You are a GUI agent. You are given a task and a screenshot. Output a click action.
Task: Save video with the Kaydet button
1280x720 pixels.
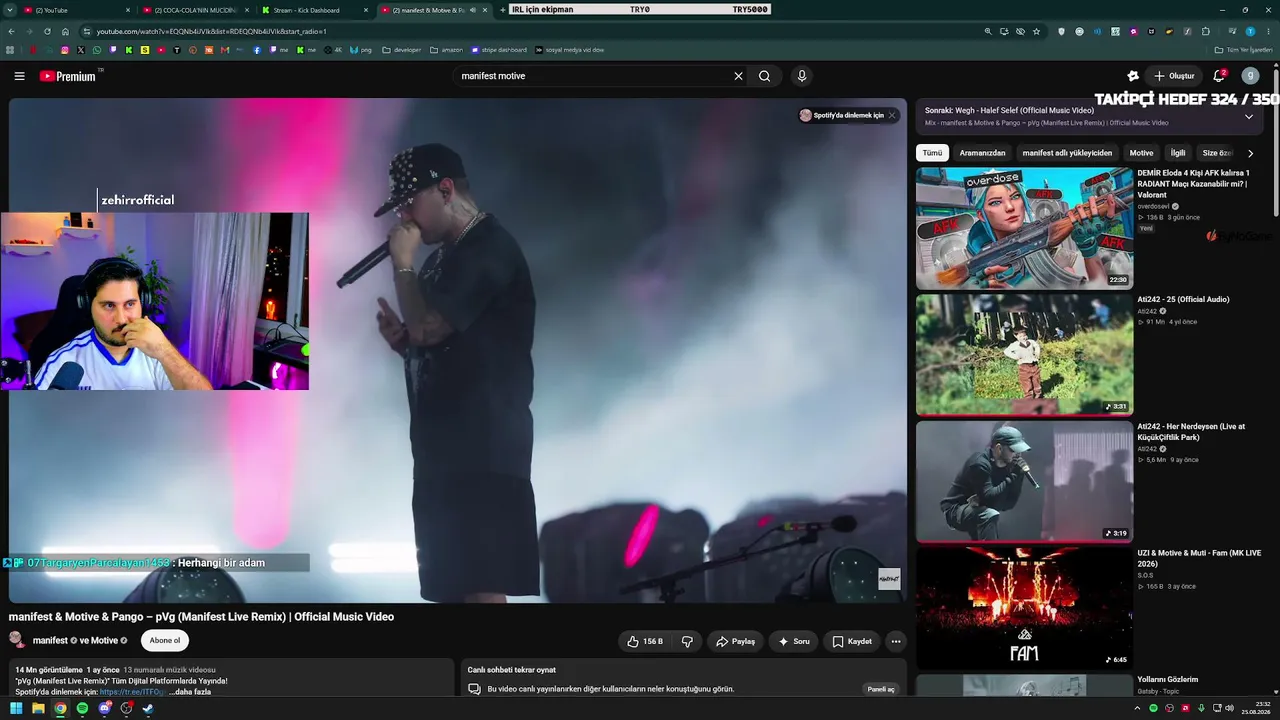[852, 641]
